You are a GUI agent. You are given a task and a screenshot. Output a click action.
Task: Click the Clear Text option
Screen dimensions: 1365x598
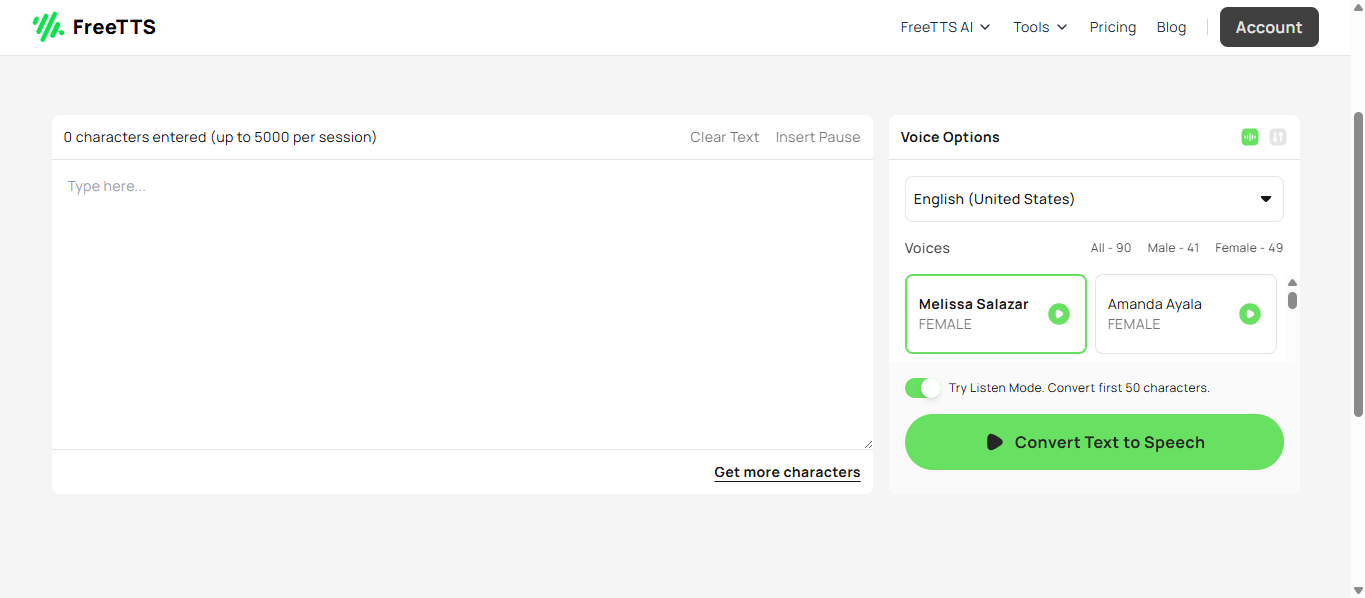coord(724,137)
